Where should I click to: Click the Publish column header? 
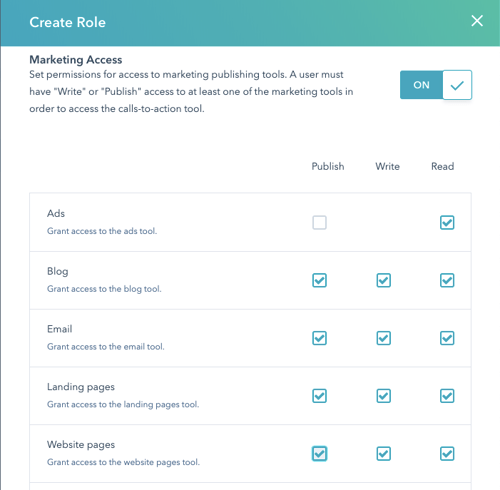[x=328, y=166]
